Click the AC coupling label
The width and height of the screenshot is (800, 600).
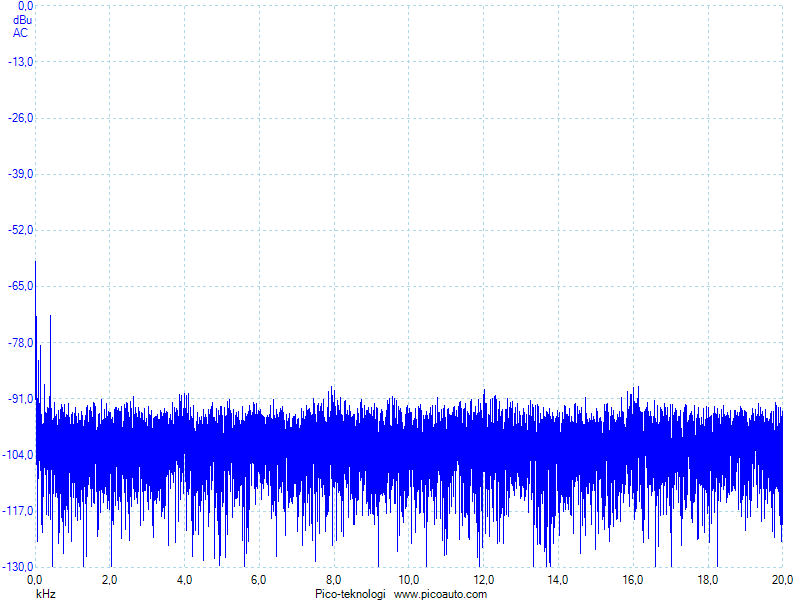pyautogui.click(x=20, y=33)
